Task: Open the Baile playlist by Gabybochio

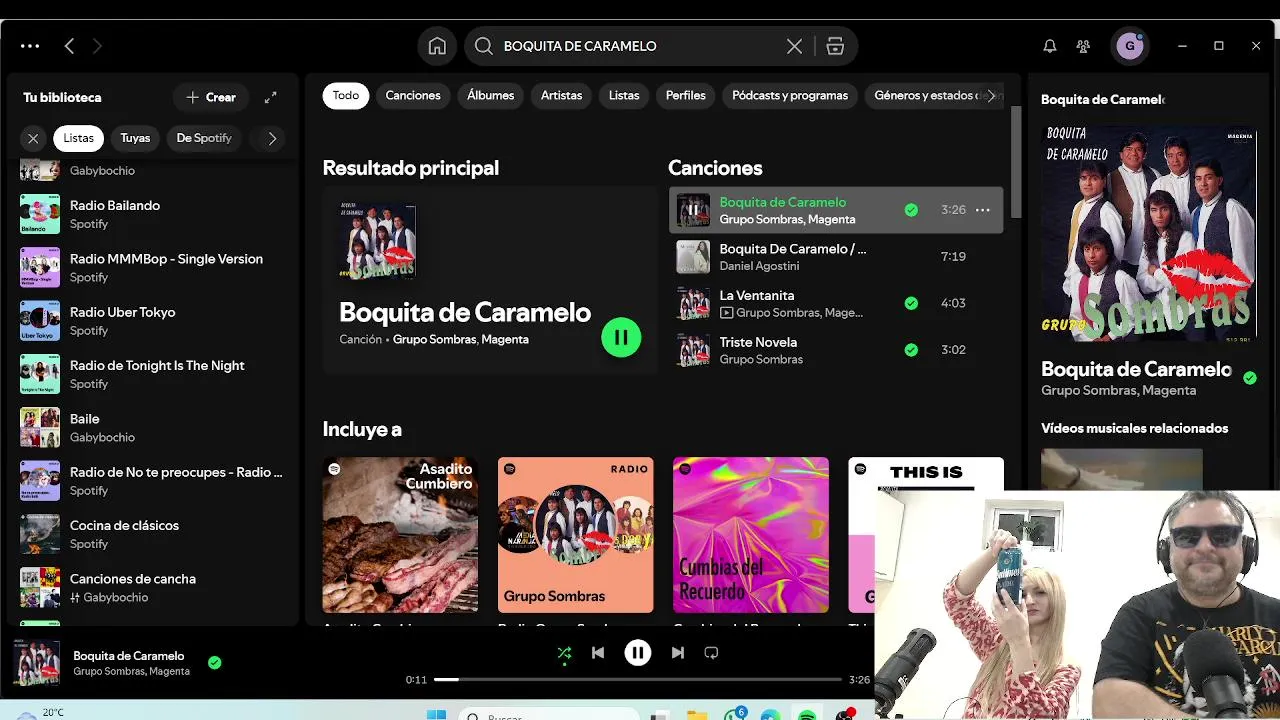Action: [152, 427]
